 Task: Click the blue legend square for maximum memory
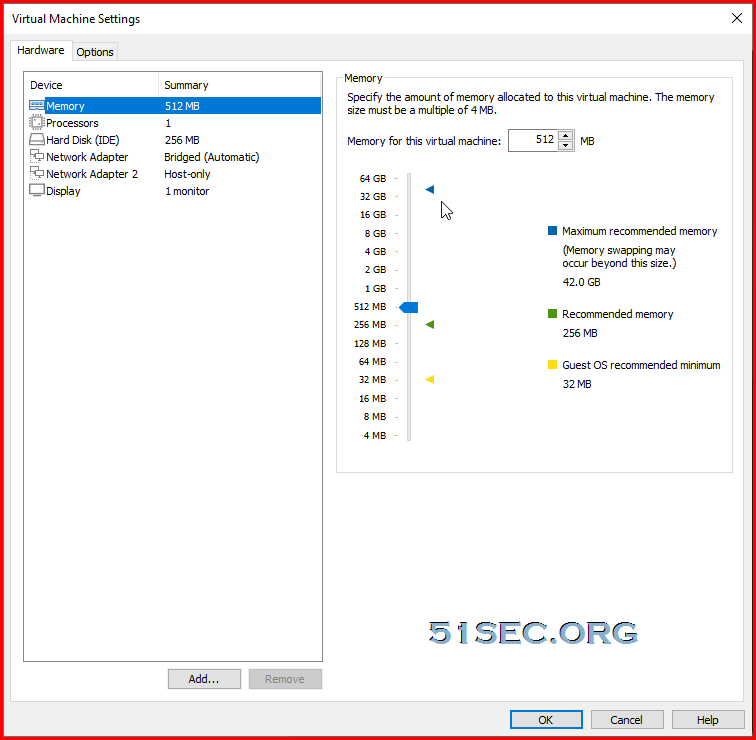(x=553, y=230)
